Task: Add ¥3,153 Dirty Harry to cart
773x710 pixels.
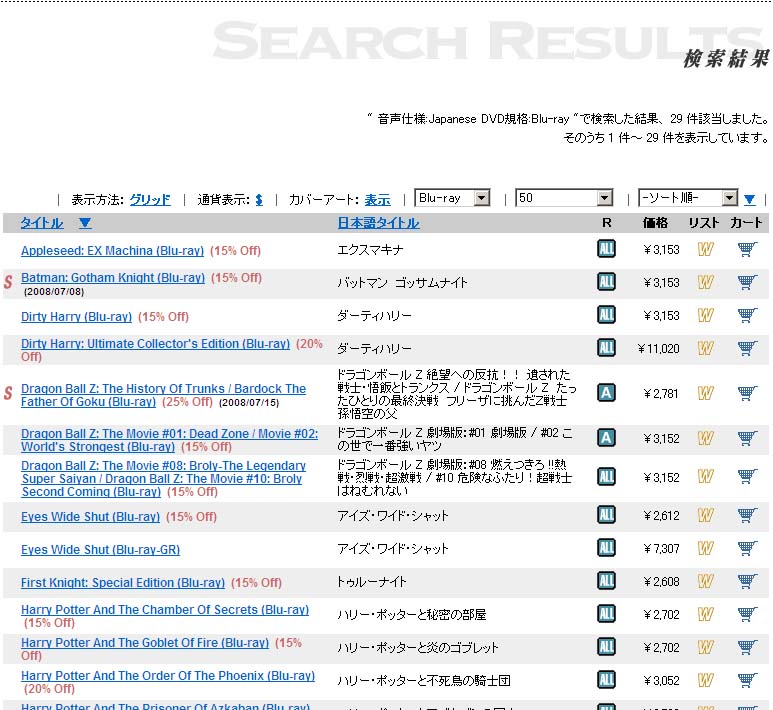Action: 747,316
